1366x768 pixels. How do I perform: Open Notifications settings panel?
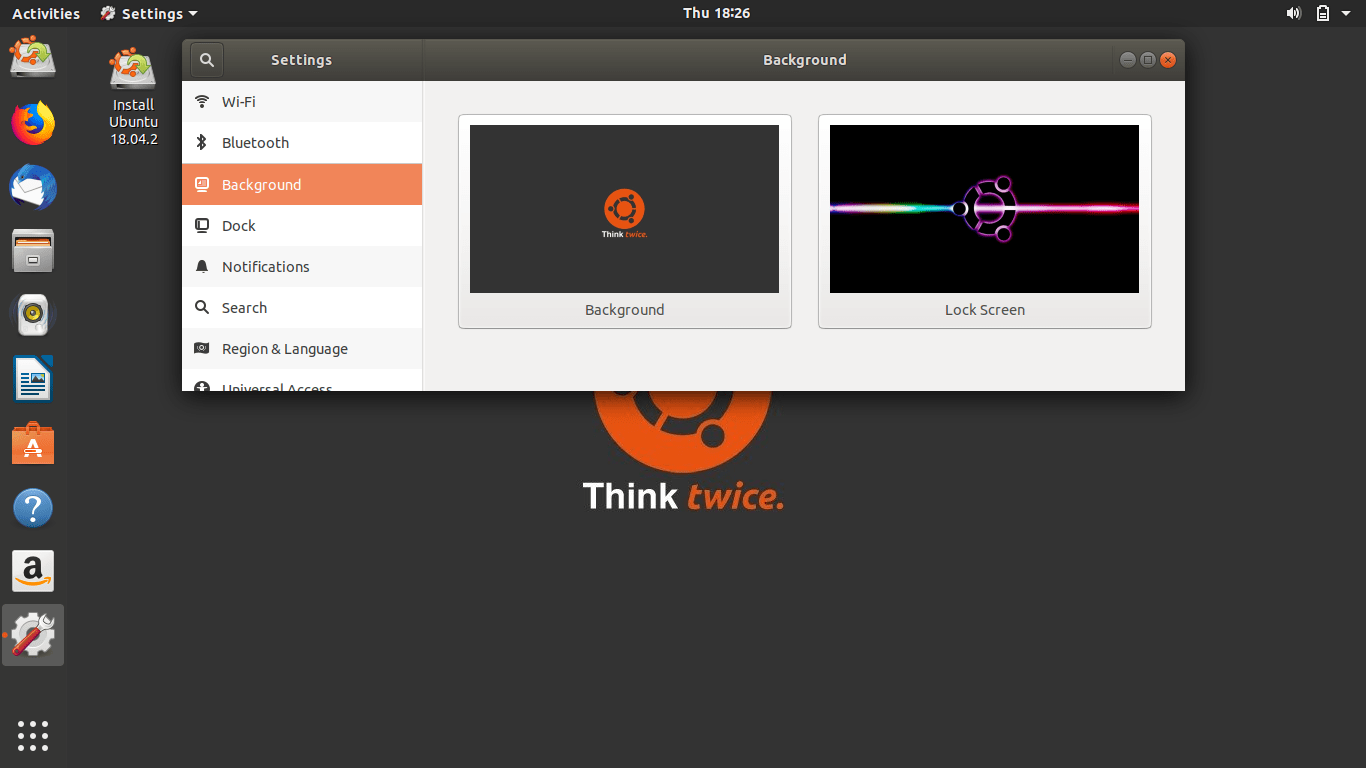click(x=302, y=267)
